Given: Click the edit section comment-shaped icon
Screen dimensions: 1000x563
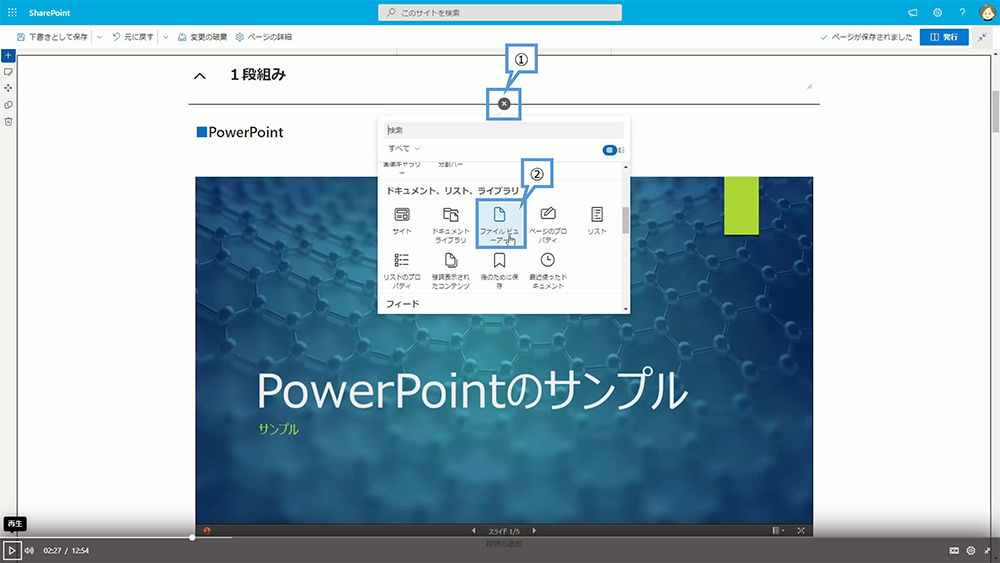Looking at the screenshot, I should [x=8, y=72].
